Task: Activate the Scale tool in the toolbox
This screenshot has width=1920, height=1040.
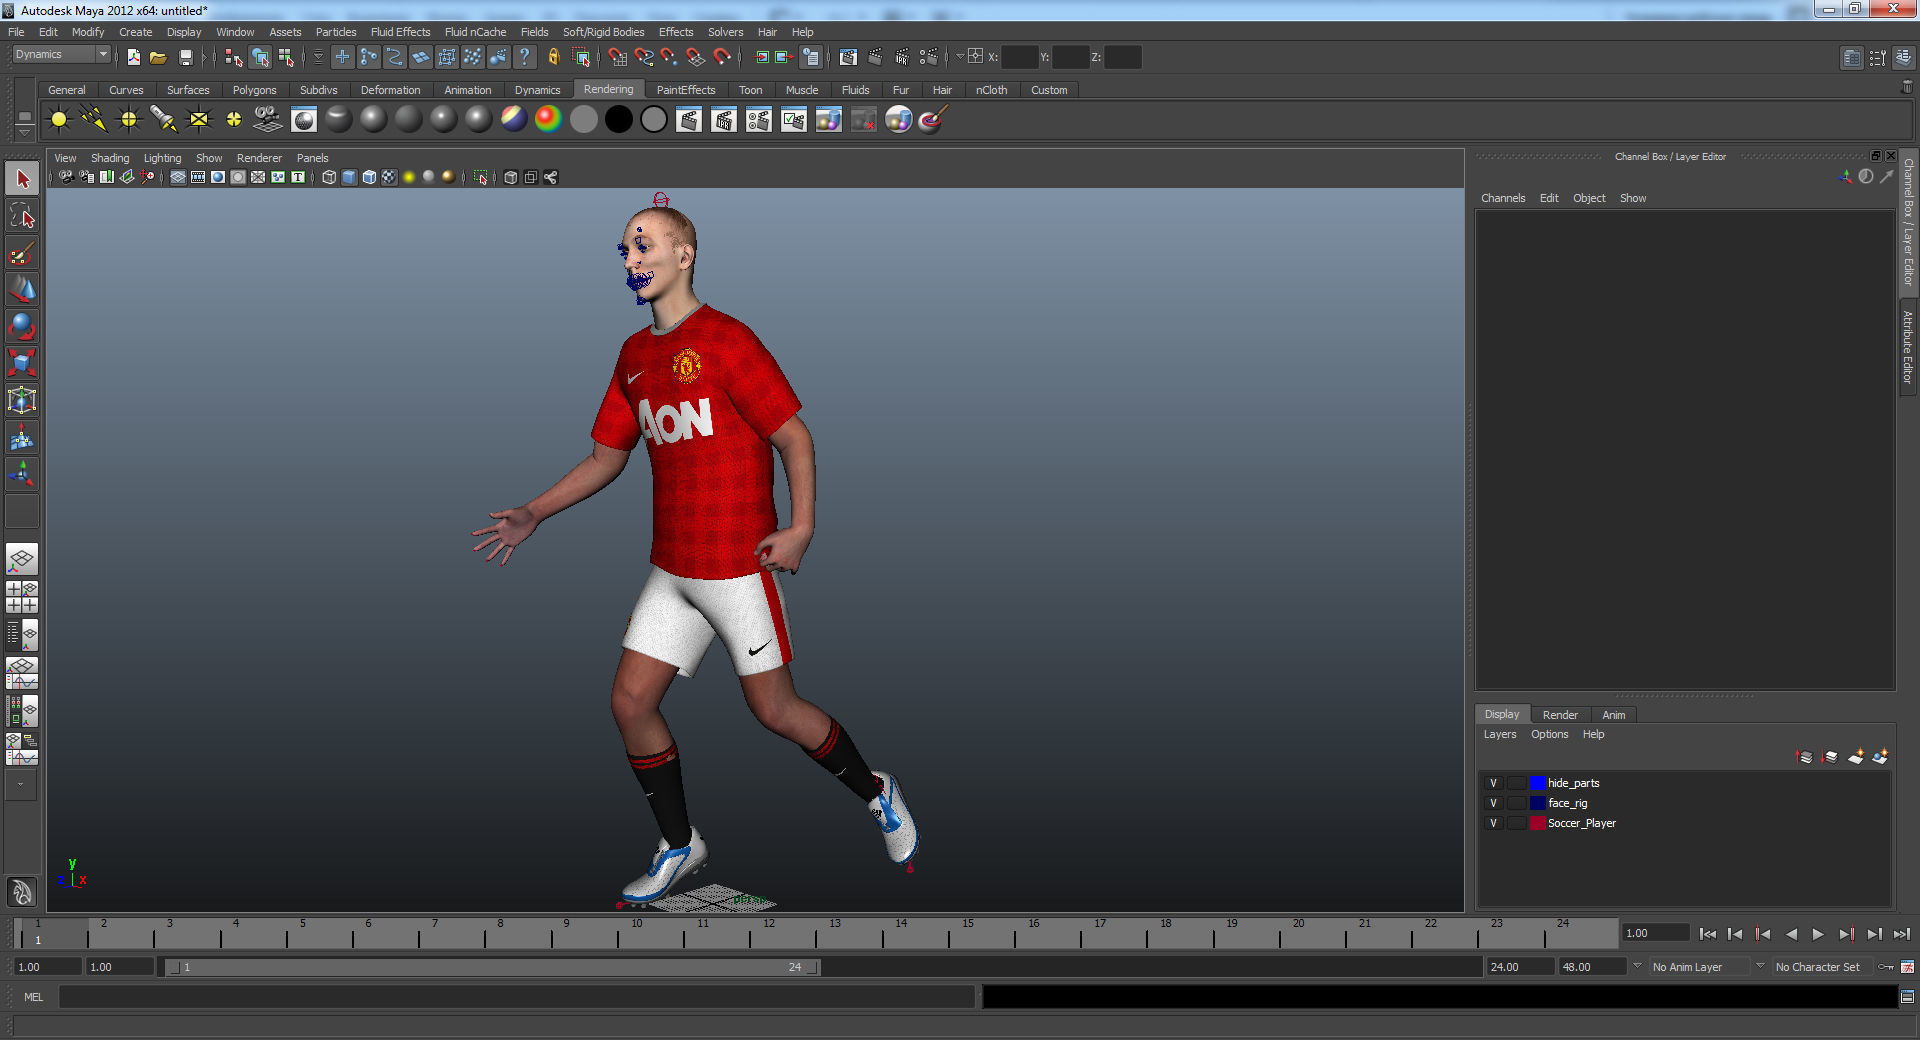Action: tap(22, 364)
